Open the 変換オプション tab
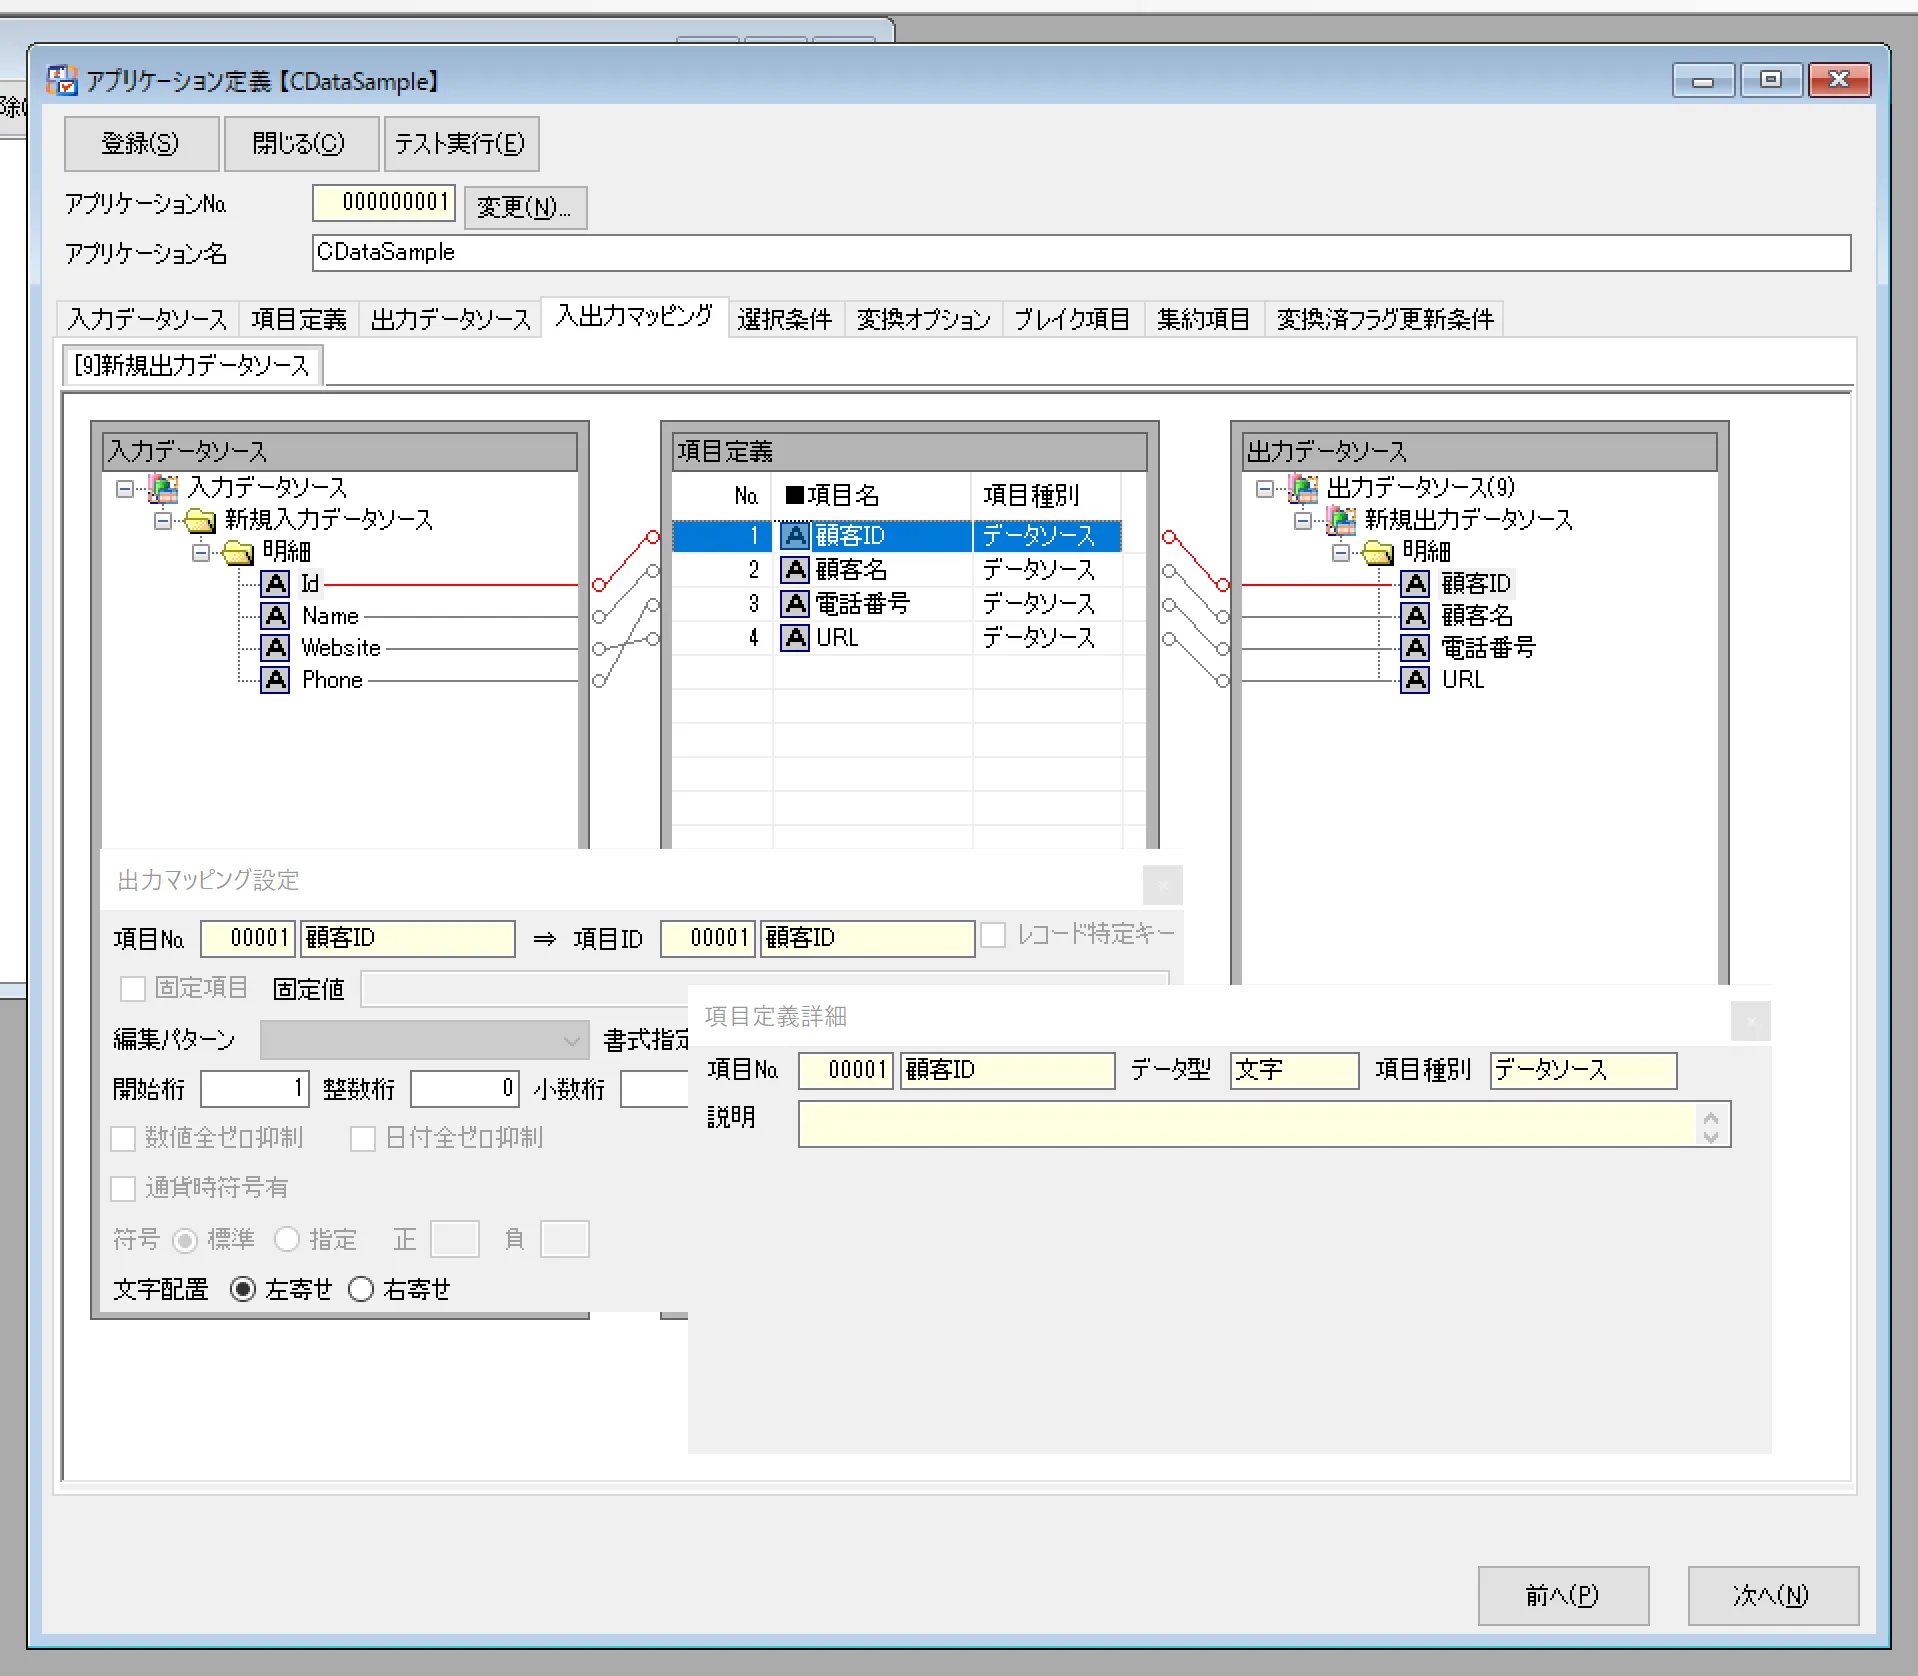This screenshot has width=1918, height=1676. [x=923, y=319]
